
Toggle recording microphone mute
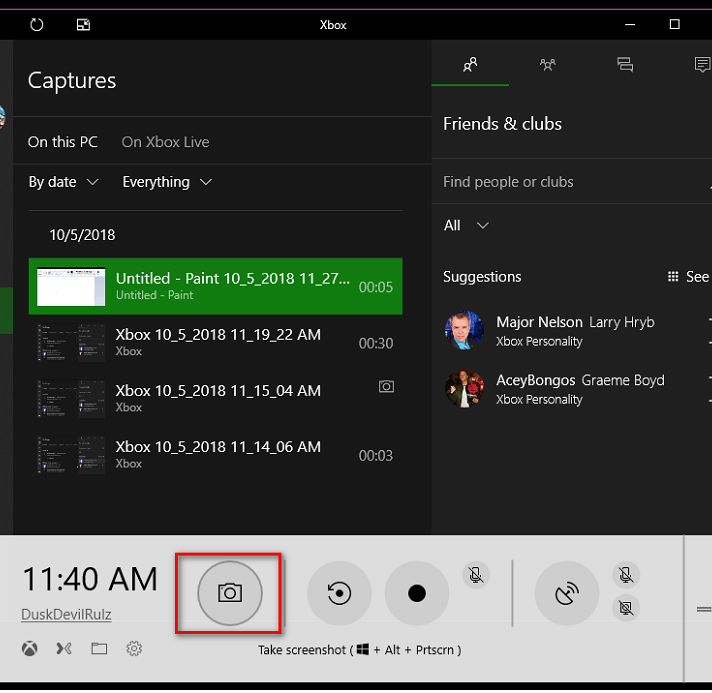coord(476,575)
